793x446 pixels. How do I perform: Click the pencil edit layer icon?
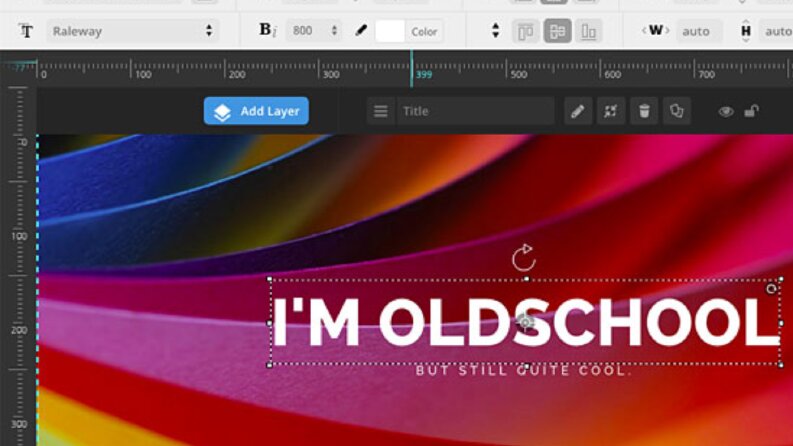point(578,111)
